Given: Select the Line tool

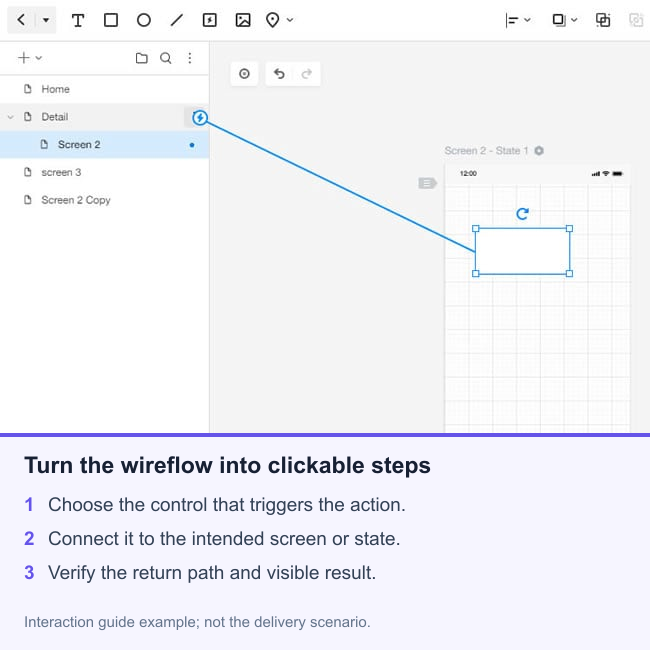Looking at the screenshot, I should (x=177, y=20).
